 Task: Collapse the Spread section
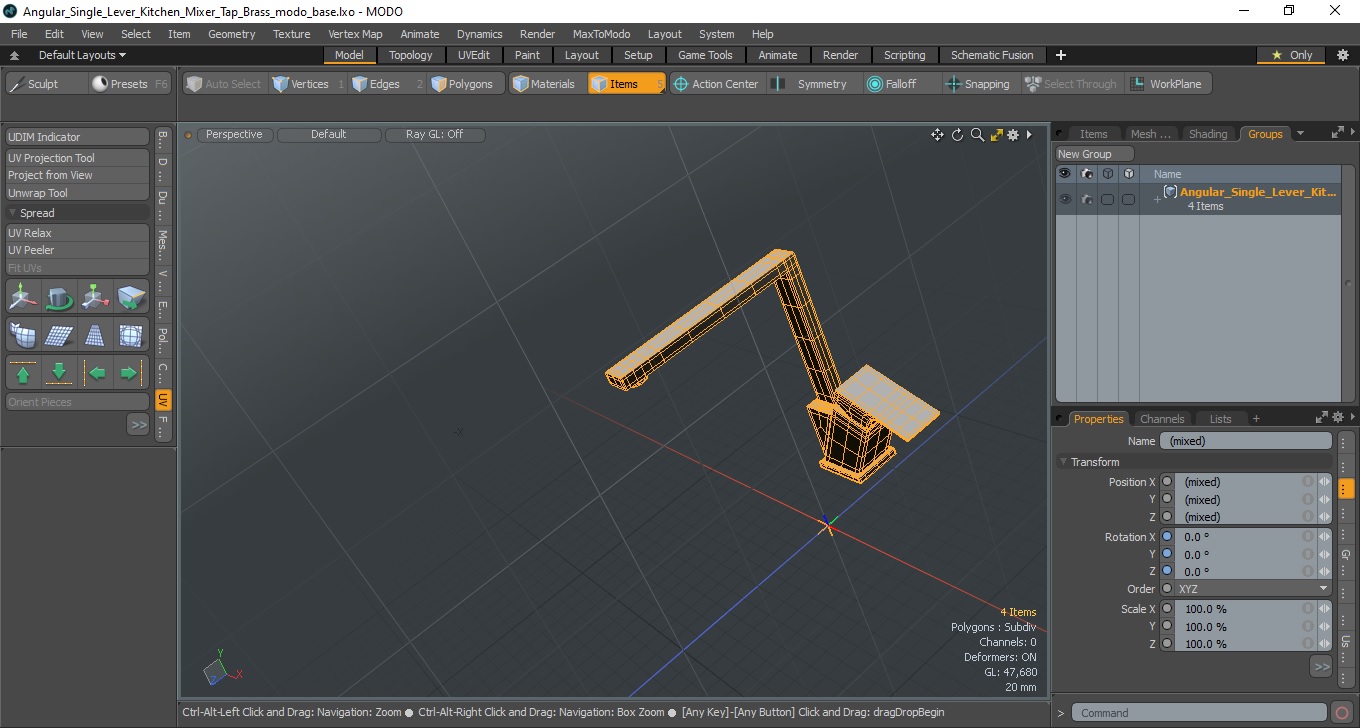click(x=13, y=213)
